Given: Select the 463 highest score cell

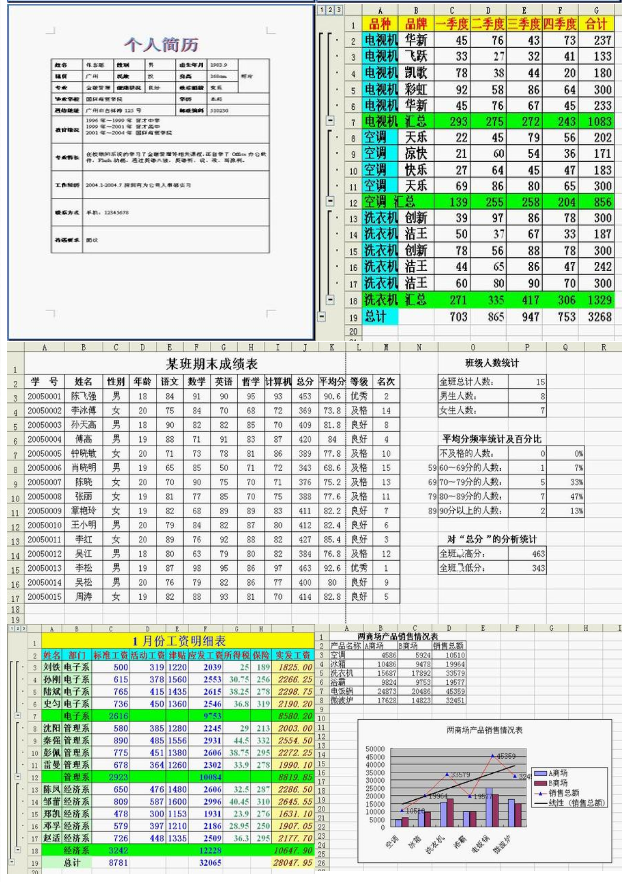Looking at the screenshot, I should pyautogui.click(x=527, y=554).
